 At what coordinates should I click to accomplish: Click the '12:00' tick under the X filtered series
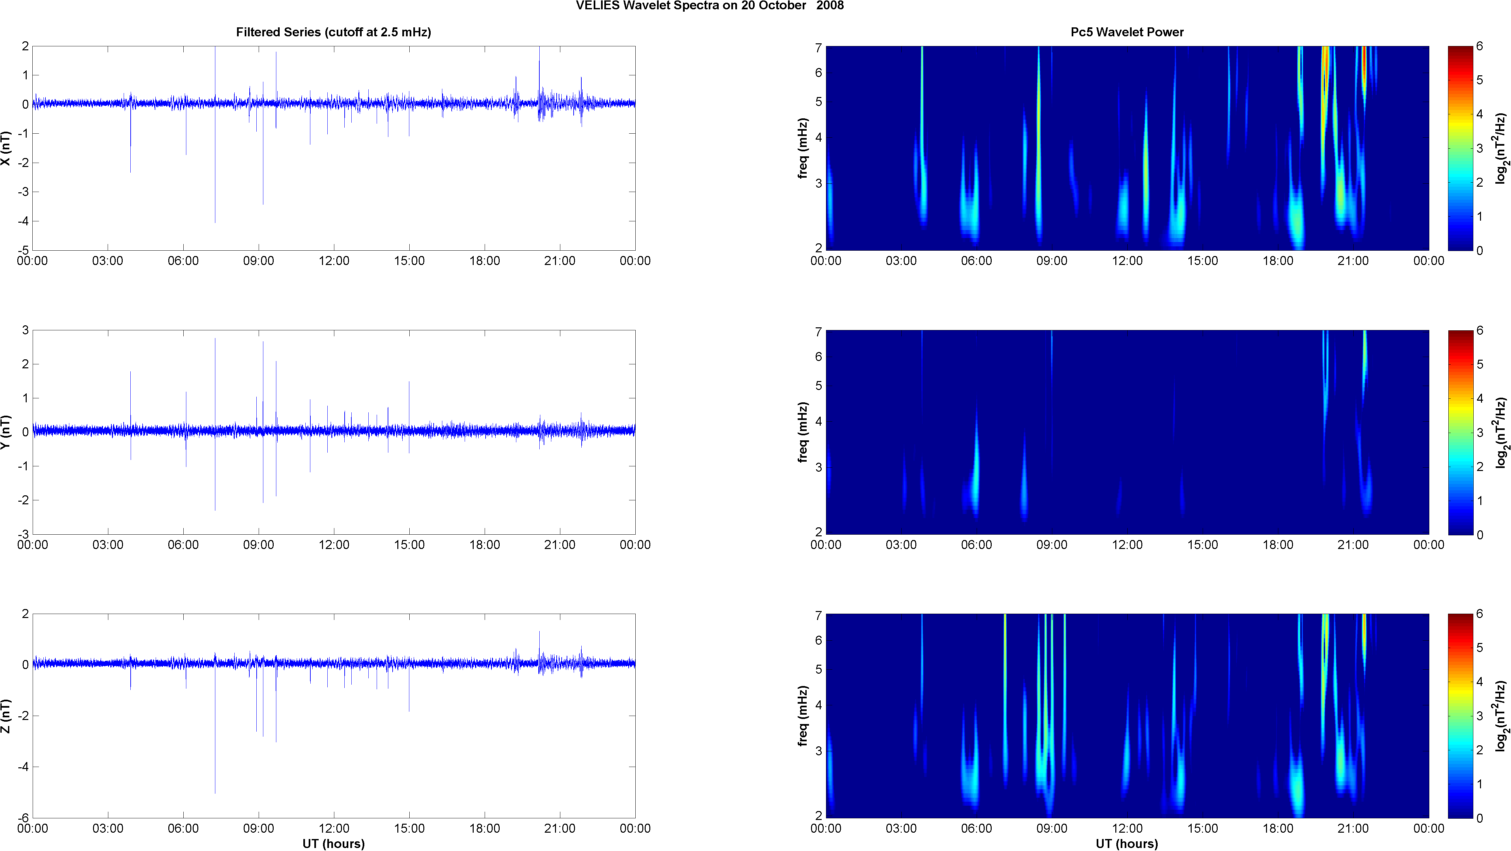(x=334, y=261)
